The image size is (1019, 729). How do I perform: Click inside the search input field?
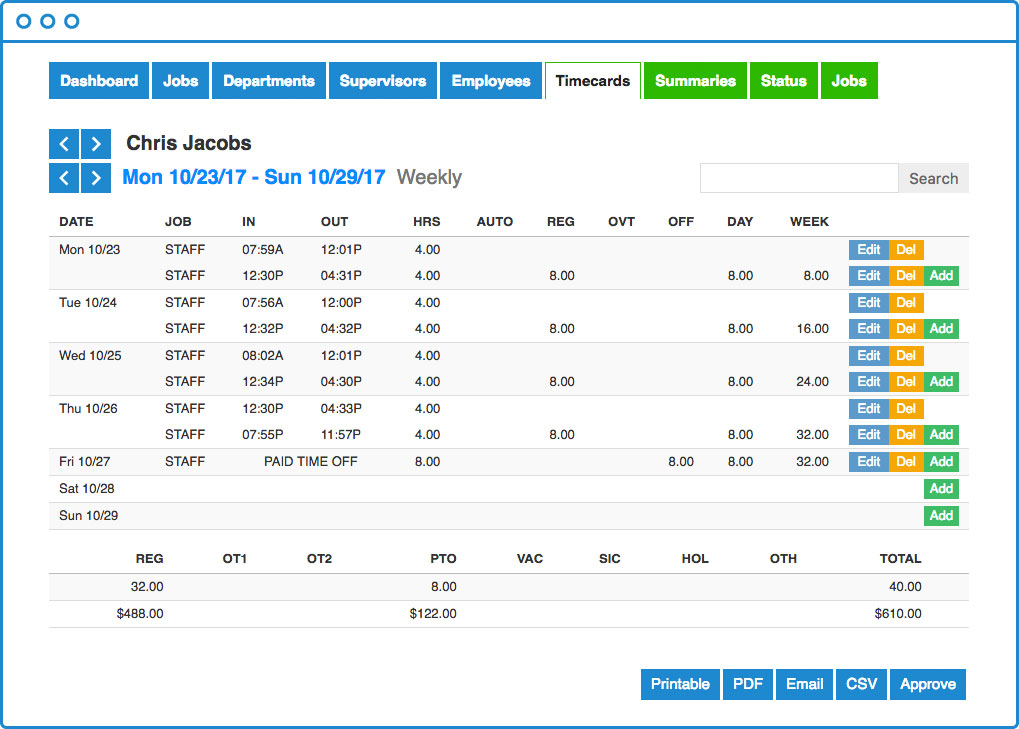click(x=798, y=177)
